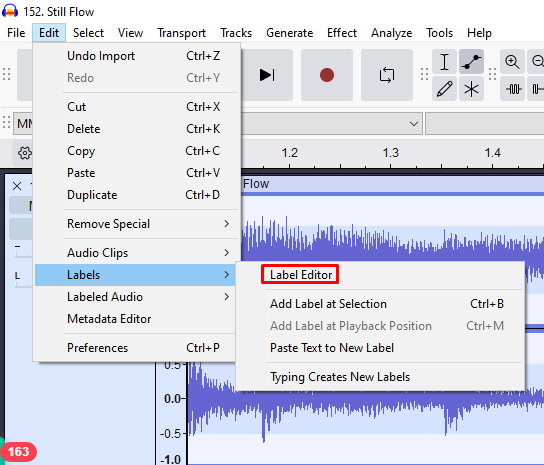This screenshot has width=544, height=465.
Task: Expand the Labels submenu
Action: point(135,275)
